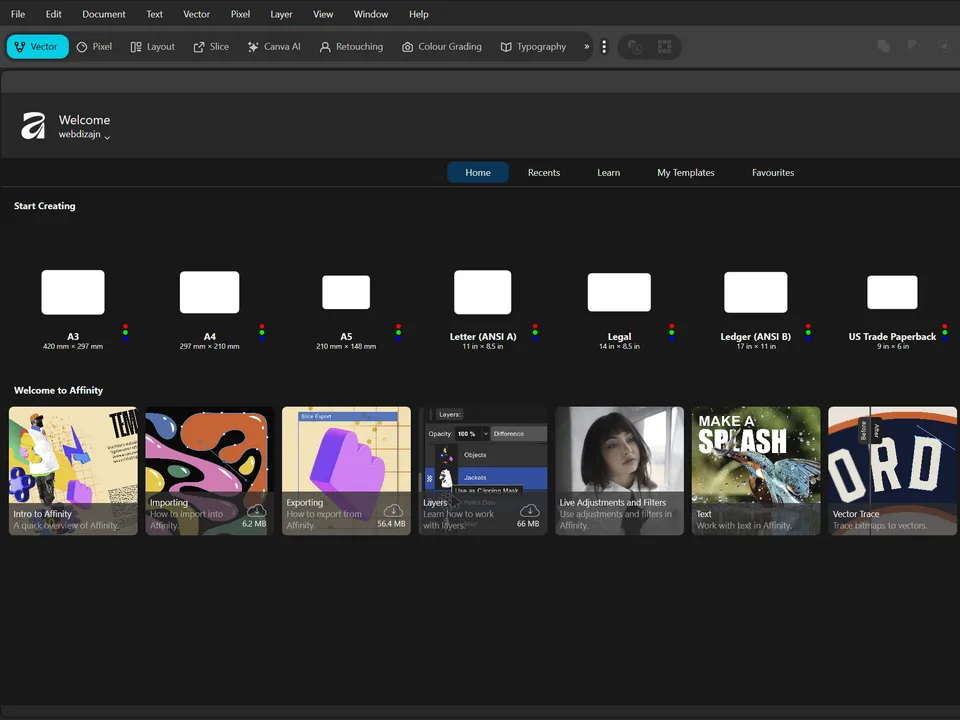Select the Vector persona in the toolbar
This screenshot has height=720, width=960.
click(37, 46)
